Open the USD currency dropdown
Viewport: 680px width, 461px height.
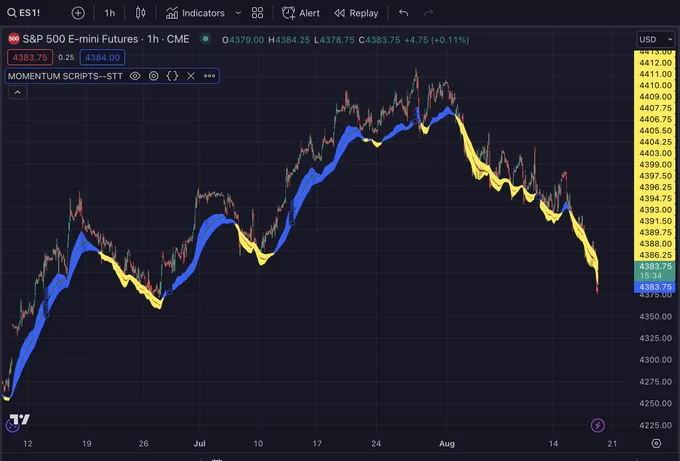point(655,39)
